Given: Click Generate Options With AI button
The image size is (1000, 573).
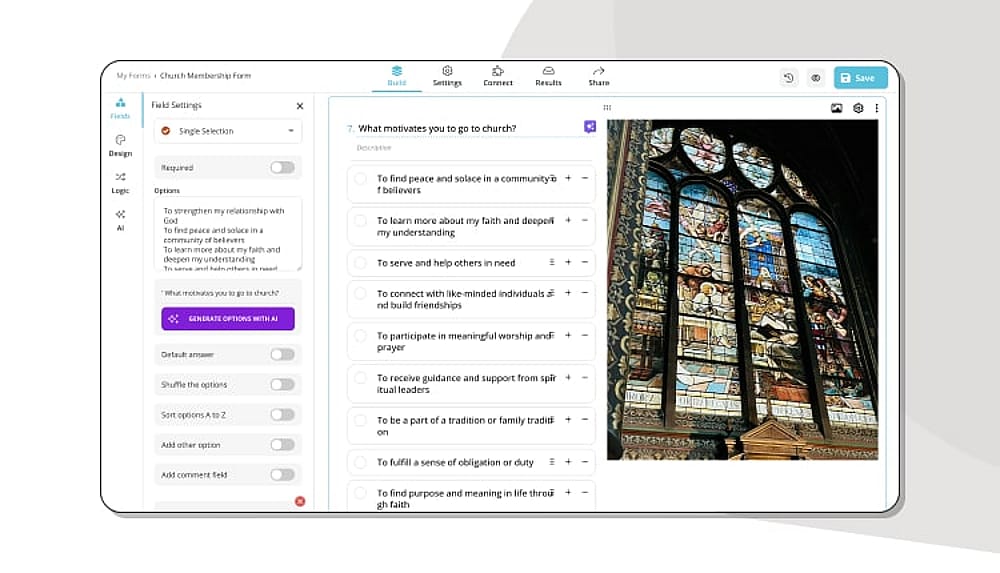Looking at the screenshot, I should [x=228, y=318].
